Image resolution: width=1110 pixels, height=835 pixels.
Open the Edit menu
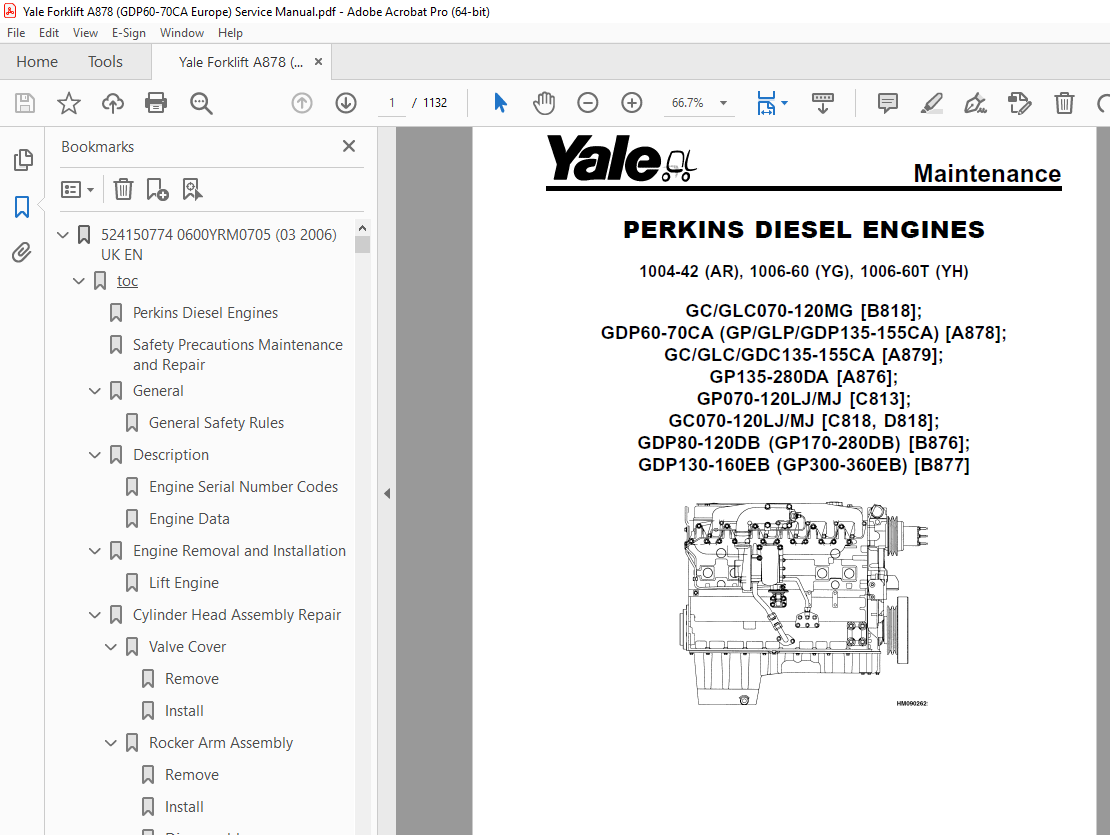pyautogui.click(x=49, y=33)
